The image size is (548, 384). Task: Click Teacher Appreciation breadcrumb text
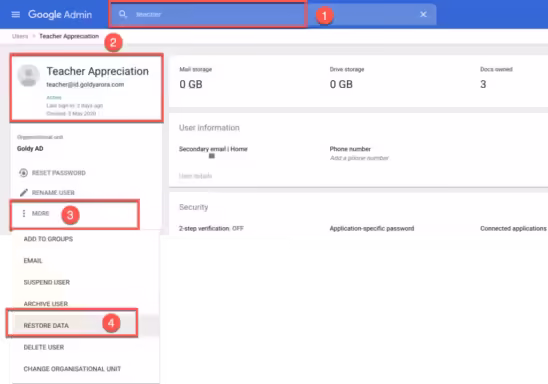click(69, 36)
